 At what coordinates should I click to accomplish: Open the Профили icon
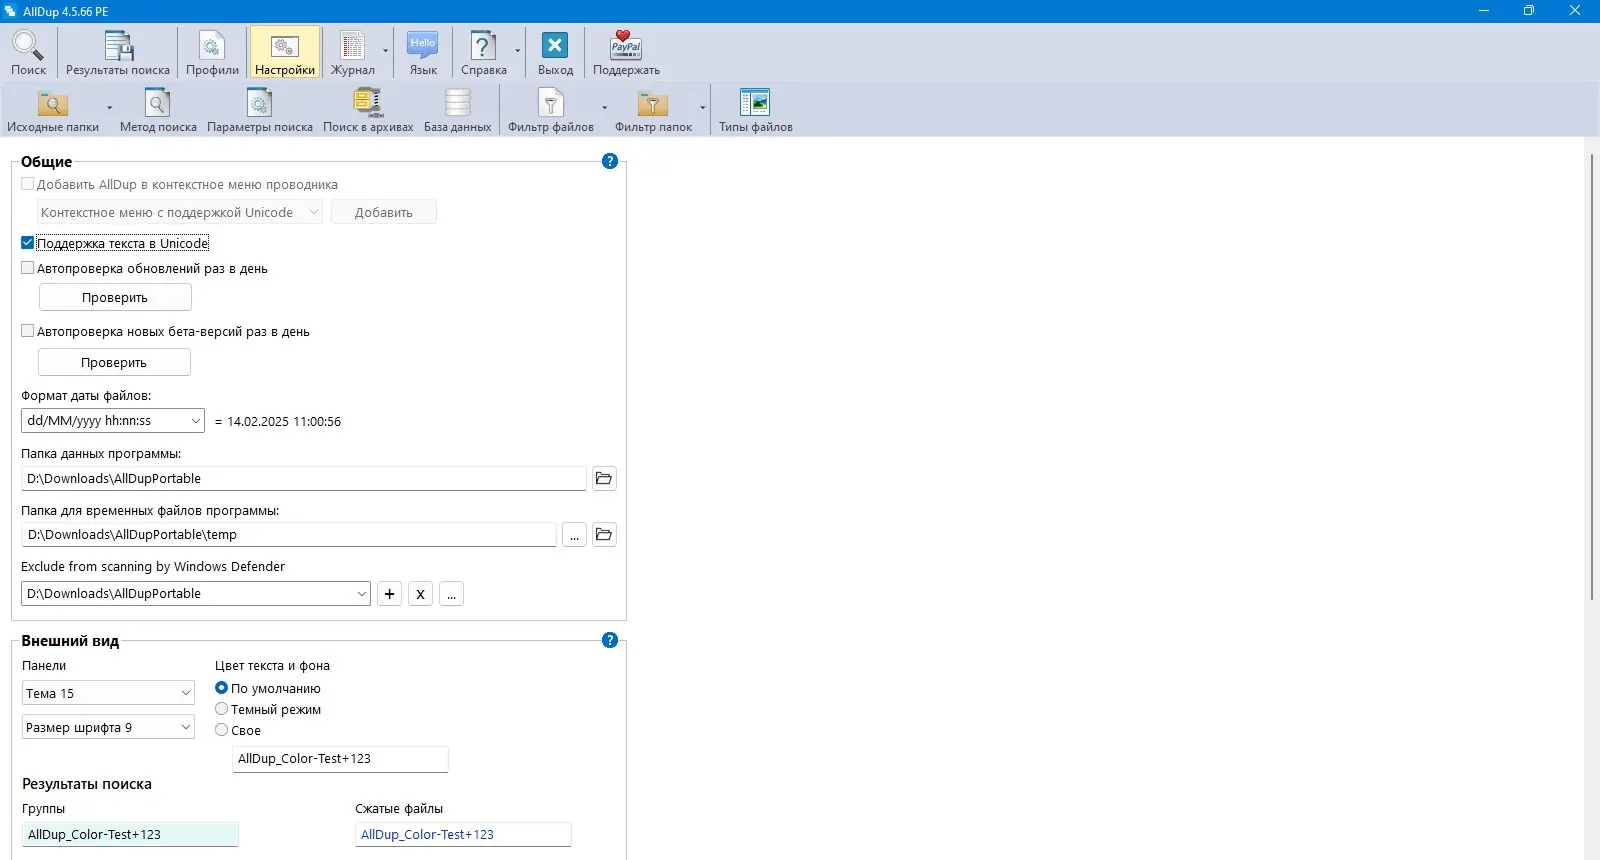212,53
